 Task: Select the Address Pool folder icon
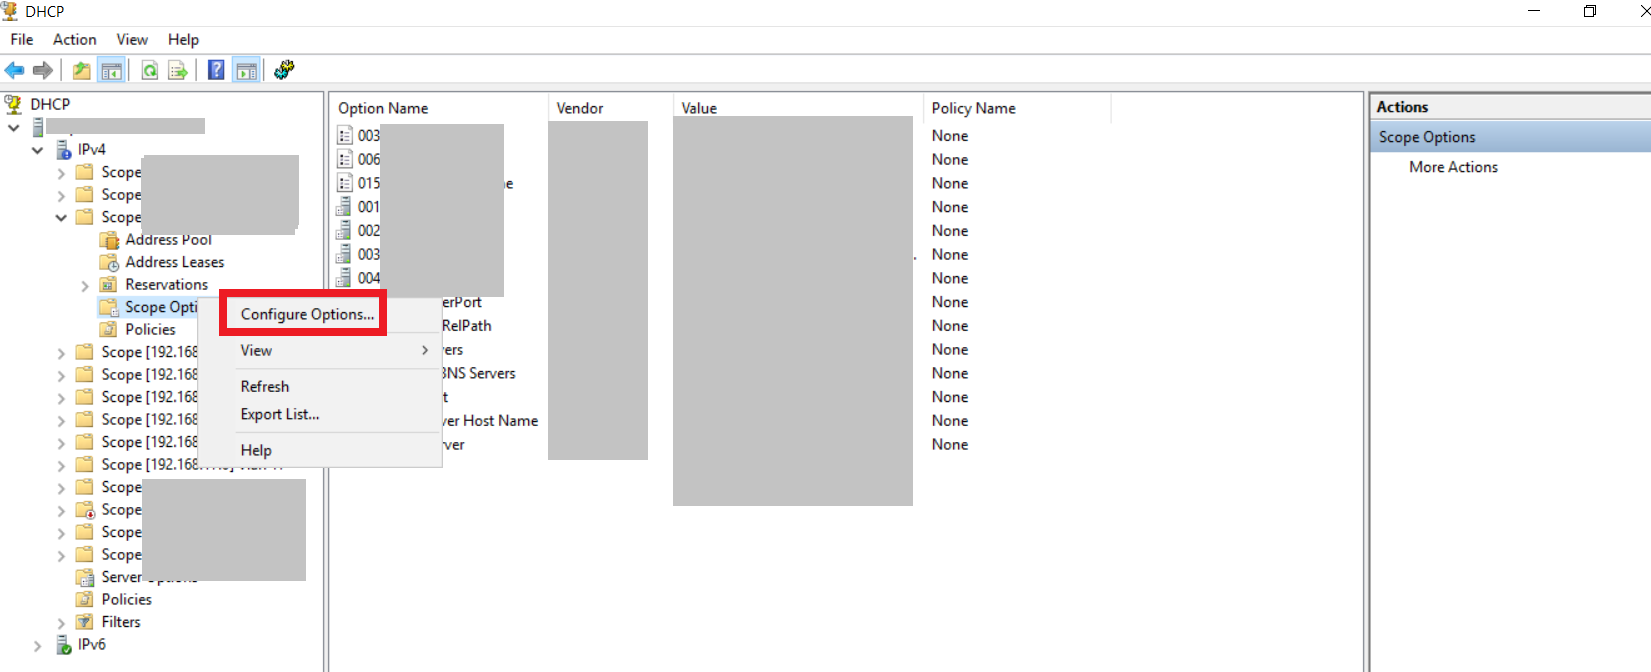coord(109,240)
